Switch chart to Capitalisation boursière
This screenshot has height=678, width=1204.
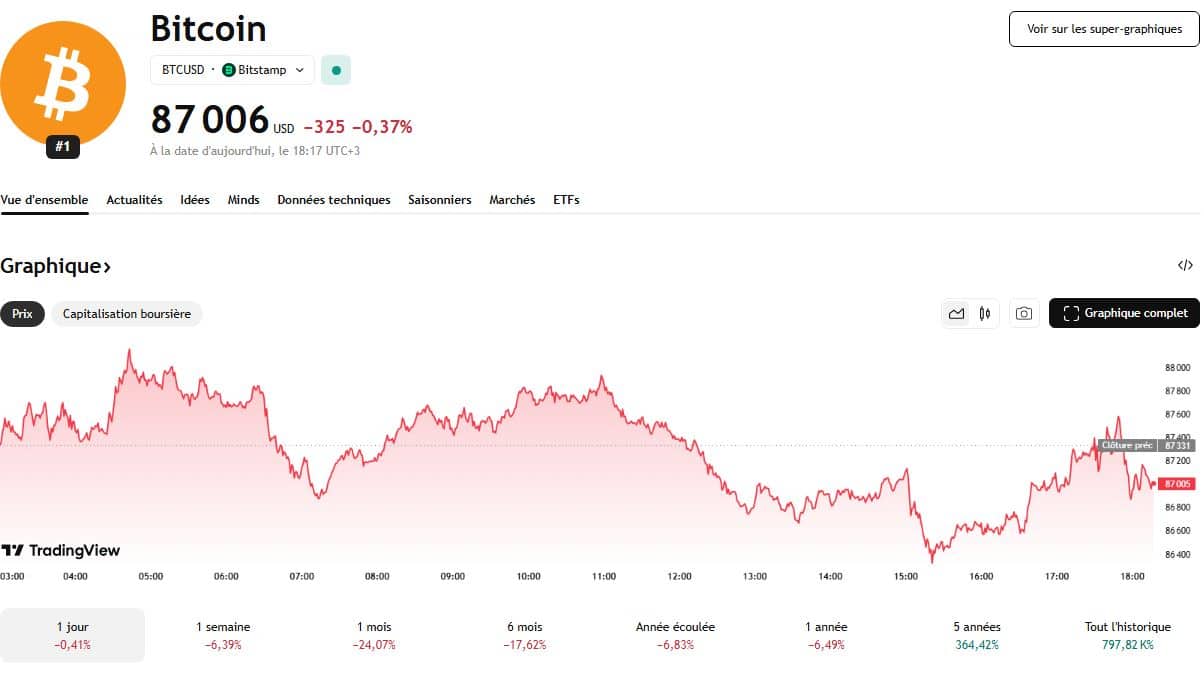(x=127, y=314)
